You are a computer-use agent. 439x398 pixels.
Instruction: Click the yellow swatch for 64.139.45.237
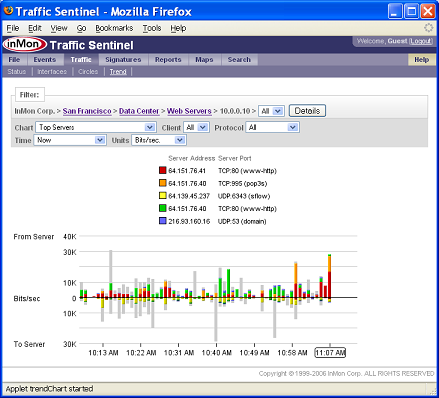pyautogui.click(x=163, y=196)
